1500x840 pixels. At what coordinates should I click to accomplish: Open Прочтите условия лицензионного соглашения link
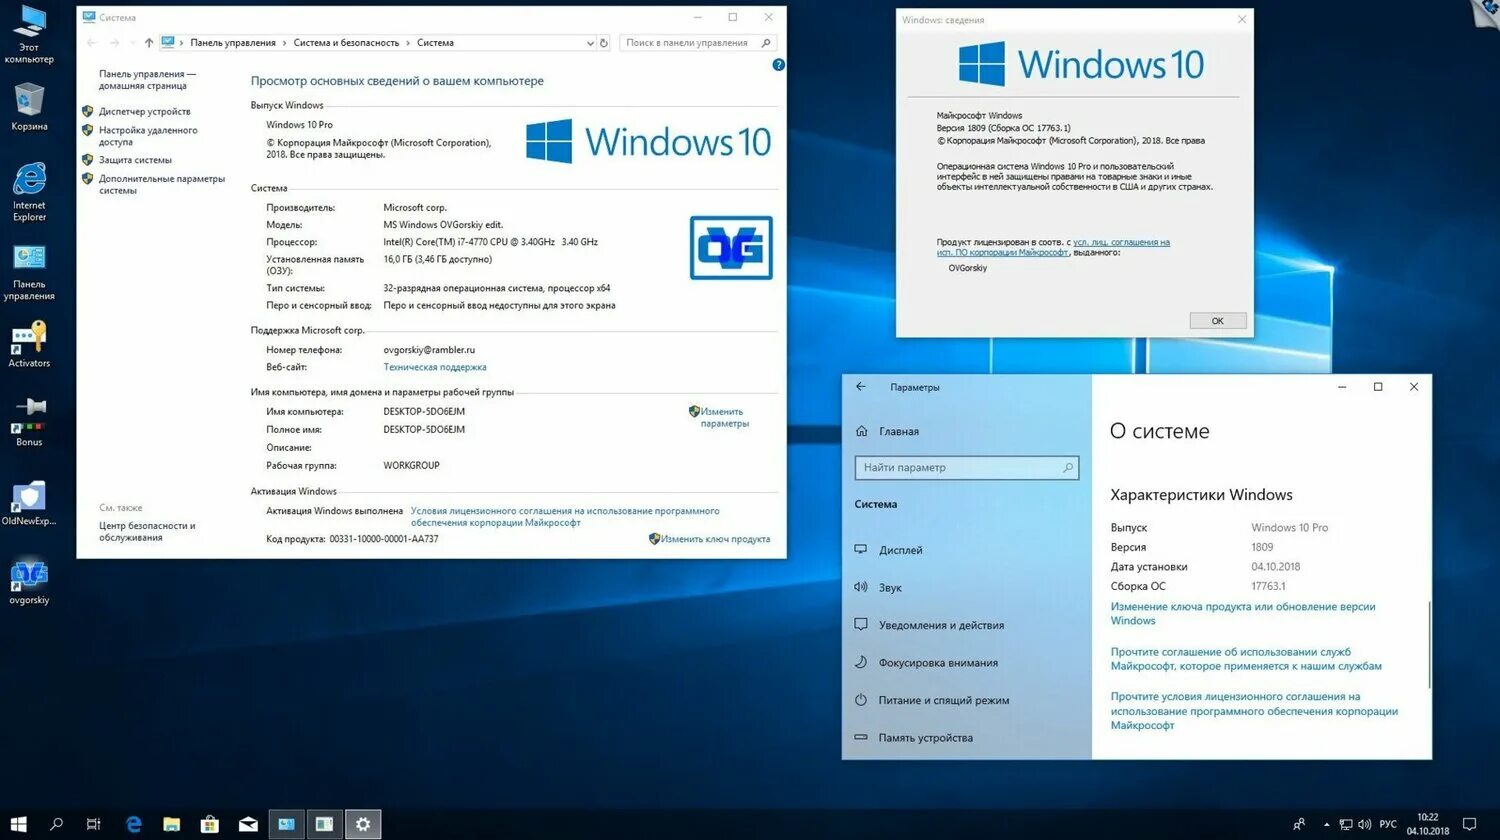[1254, 710]
